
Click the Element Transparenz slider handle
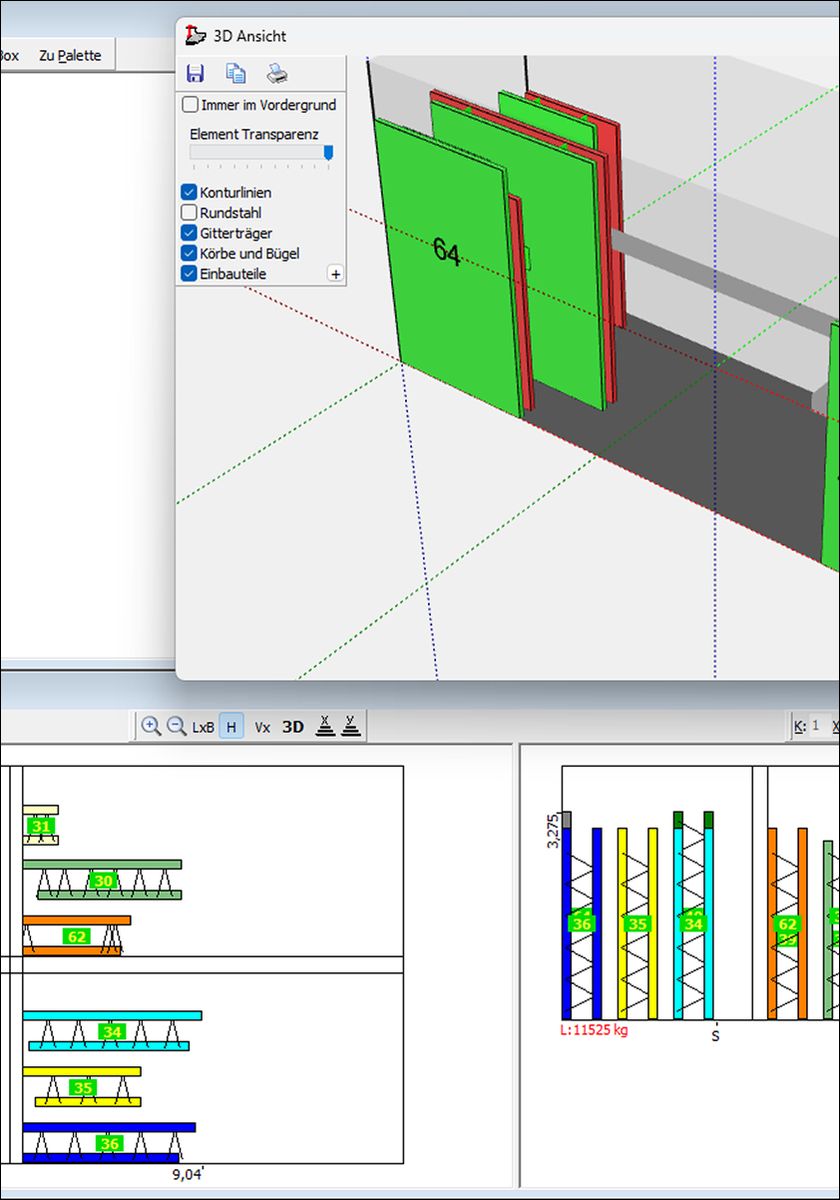click(328, 153)
